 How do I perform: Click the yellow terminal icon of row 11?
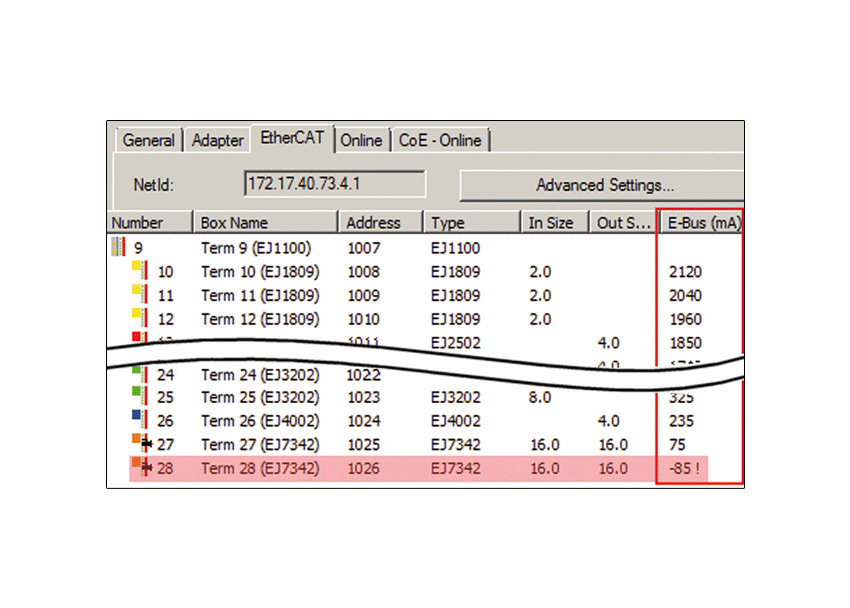tap(139, 294)
